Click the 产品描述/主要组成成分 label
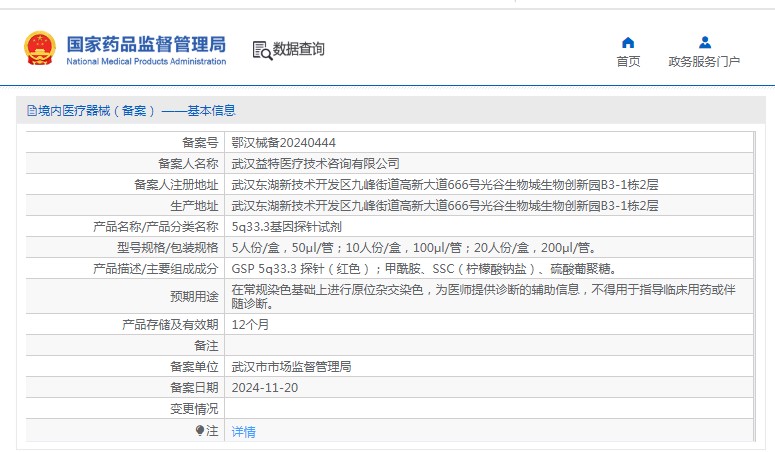Screen dimensions: 775x452 pyautogui.click(x=156, y=269)
